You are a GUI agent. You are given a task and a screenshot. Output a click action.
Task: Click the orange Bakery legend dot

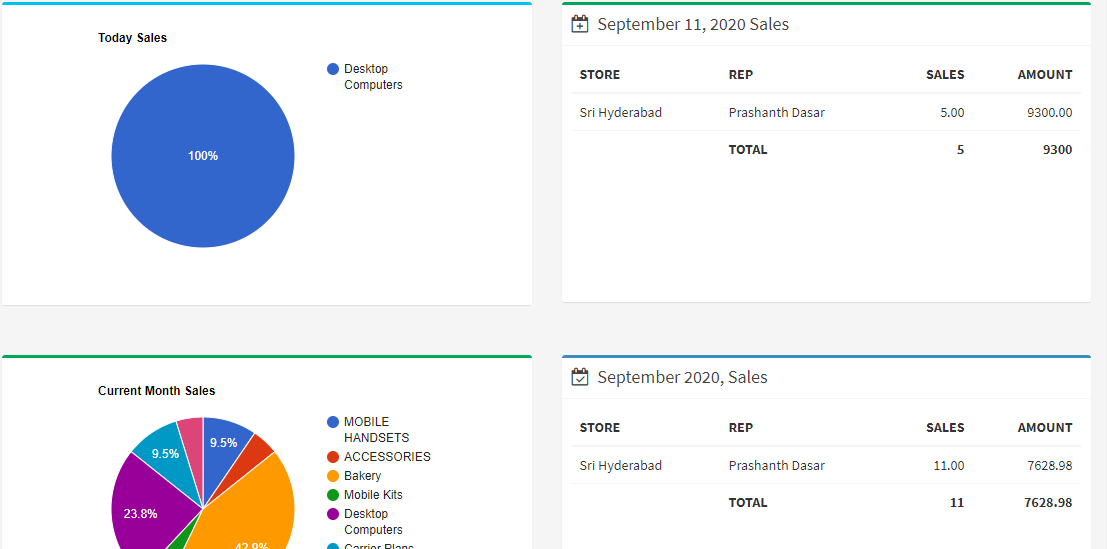click(333, 476)
